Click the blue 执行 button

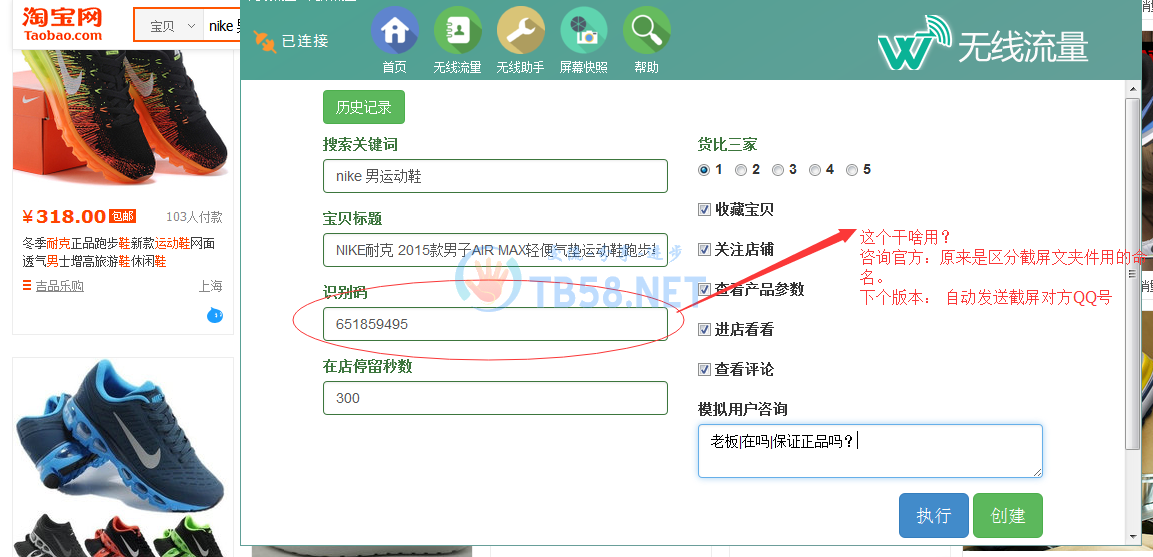click(x=933, y=516)
